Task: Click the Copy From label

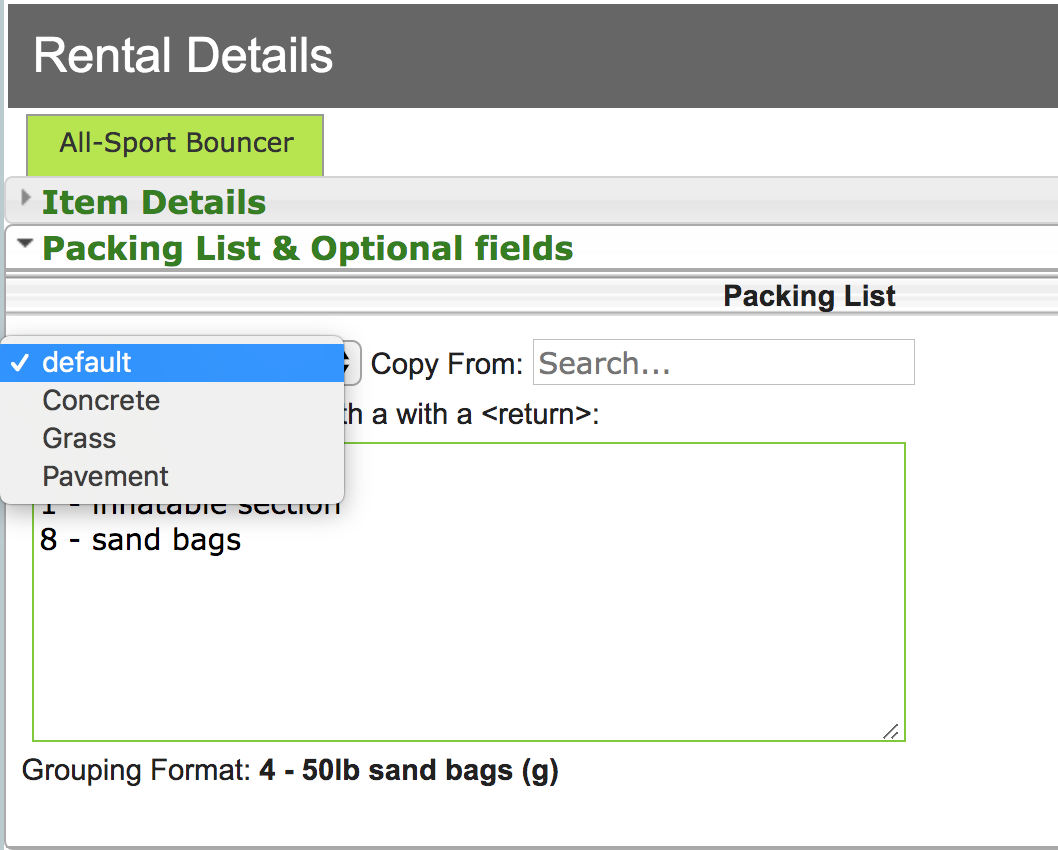Action: 446,363
